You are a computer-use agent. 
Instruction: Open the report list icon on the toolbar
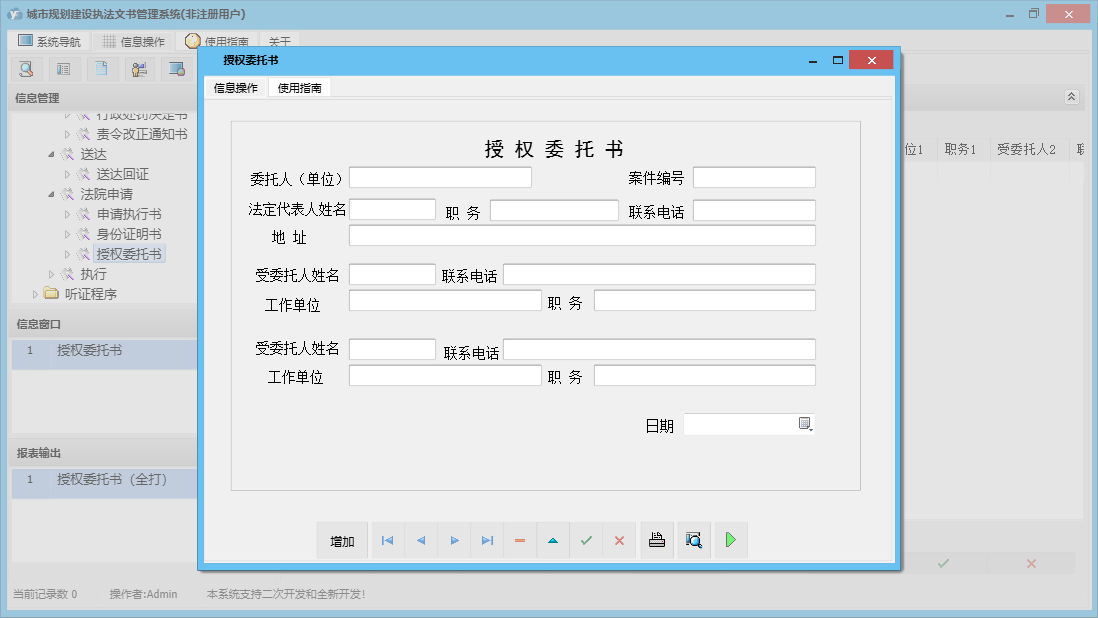point(63,69)
